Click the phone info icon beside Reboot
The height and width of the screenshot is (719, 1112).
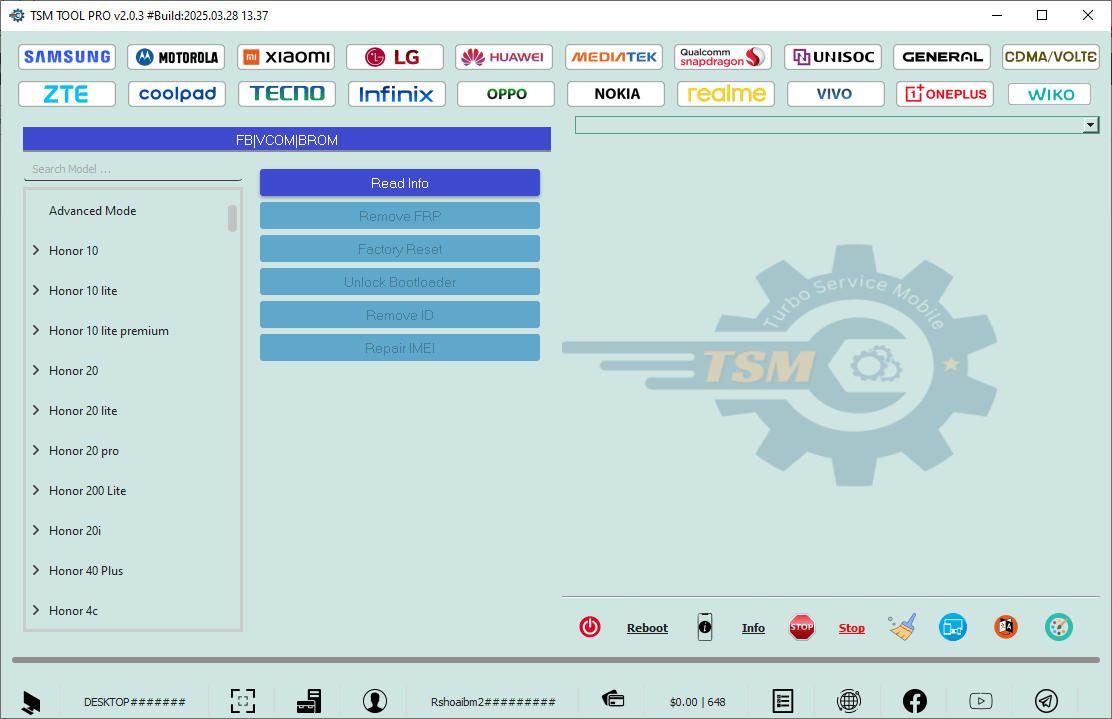[705, 627]
